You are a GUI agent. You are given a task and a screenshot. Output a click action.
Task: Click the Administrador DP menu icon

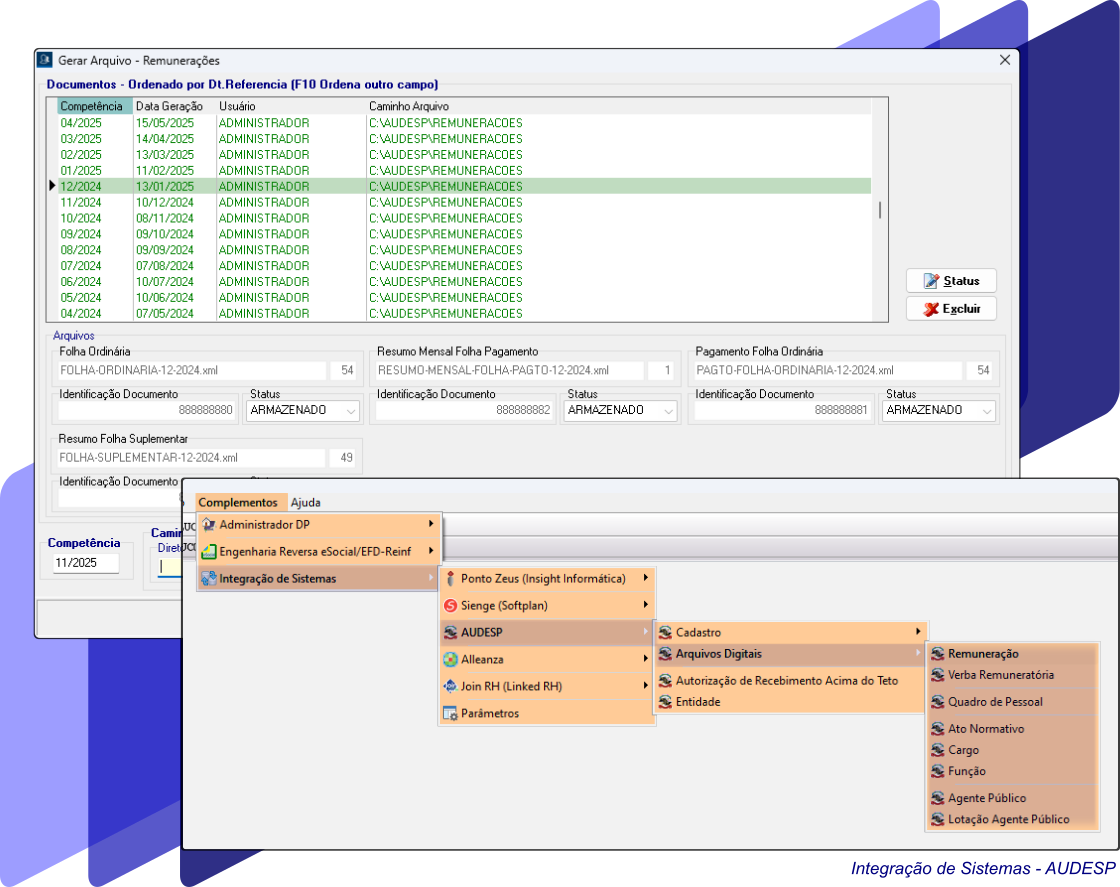[208, 524]
